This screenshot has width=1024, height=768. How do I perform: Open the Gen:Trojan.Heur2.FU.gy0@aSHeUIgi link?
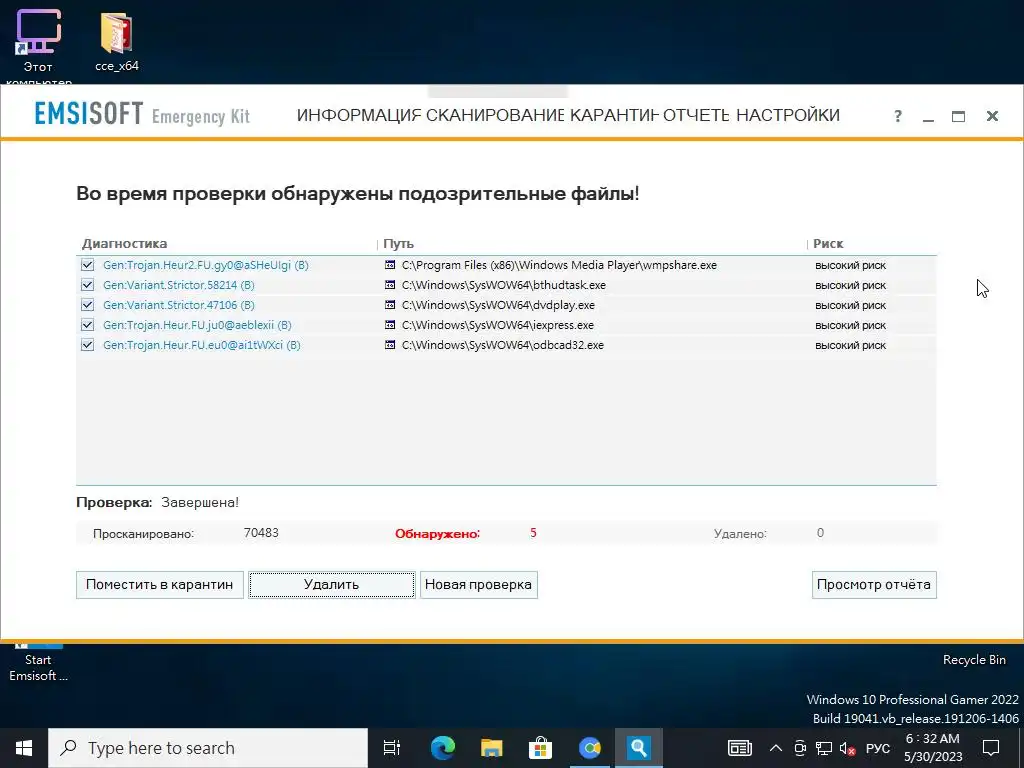point(206,265)
